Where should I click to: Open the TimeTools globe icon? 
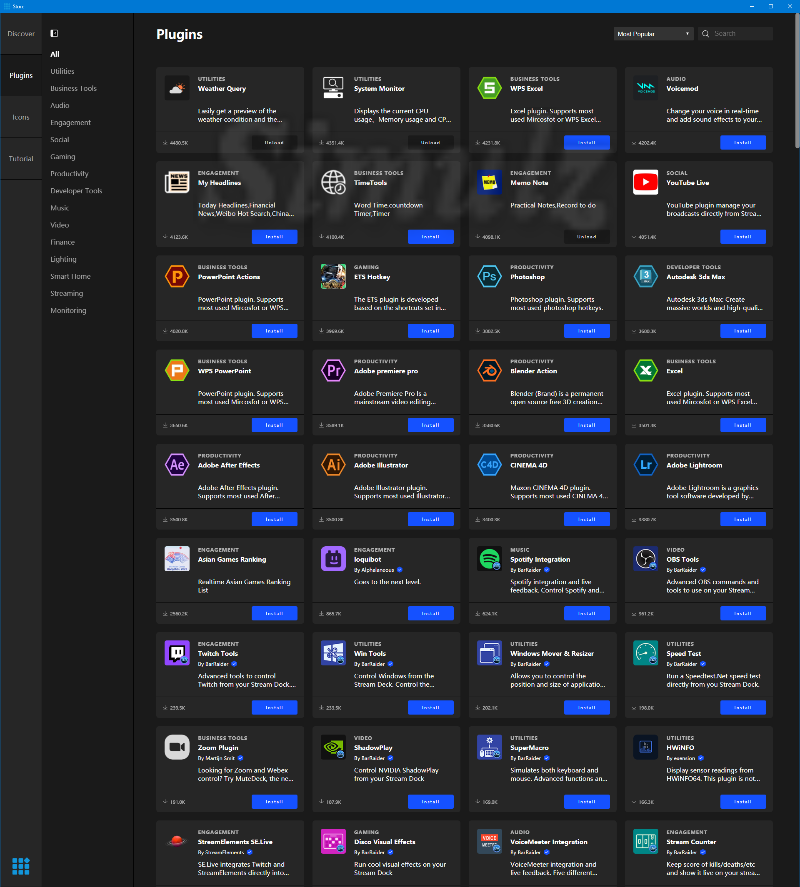[333, 182]
